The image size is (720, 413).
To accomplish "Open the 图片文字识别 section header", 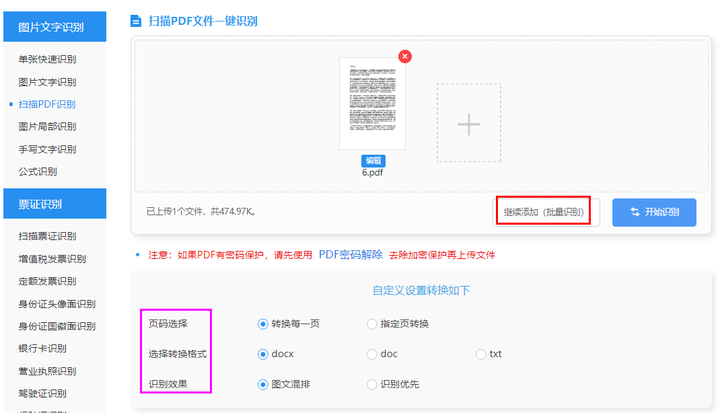I will click(x=55, y=27).
